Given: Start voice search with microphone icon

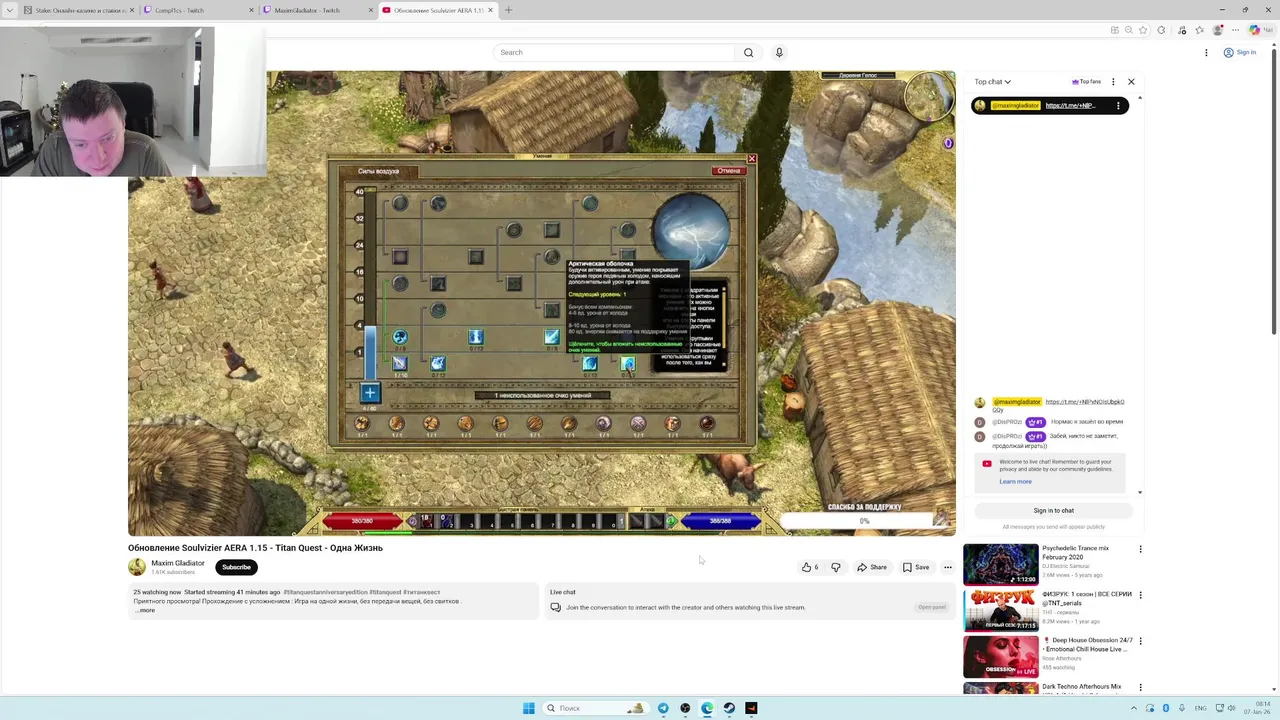Looking at the screenshot, I should pyautogui.click(x=779, y=52).
